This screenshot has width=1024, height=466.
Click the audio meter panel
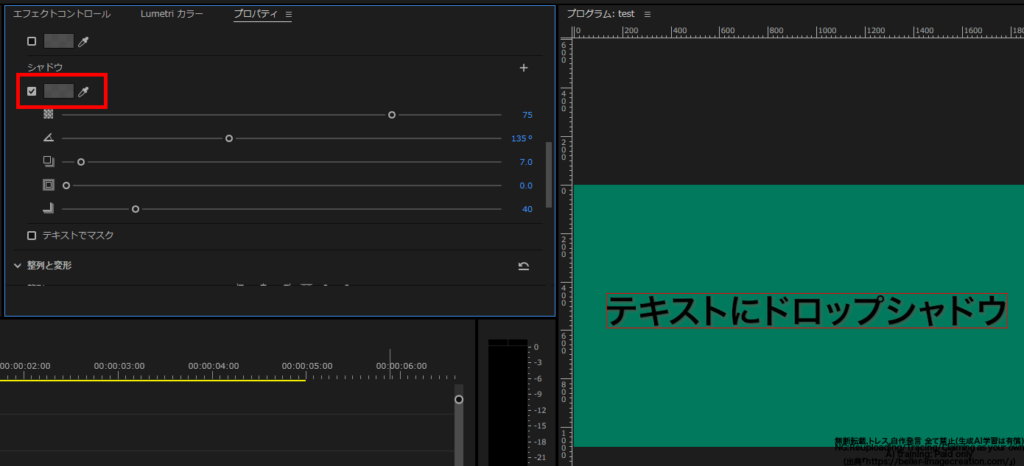507,405
